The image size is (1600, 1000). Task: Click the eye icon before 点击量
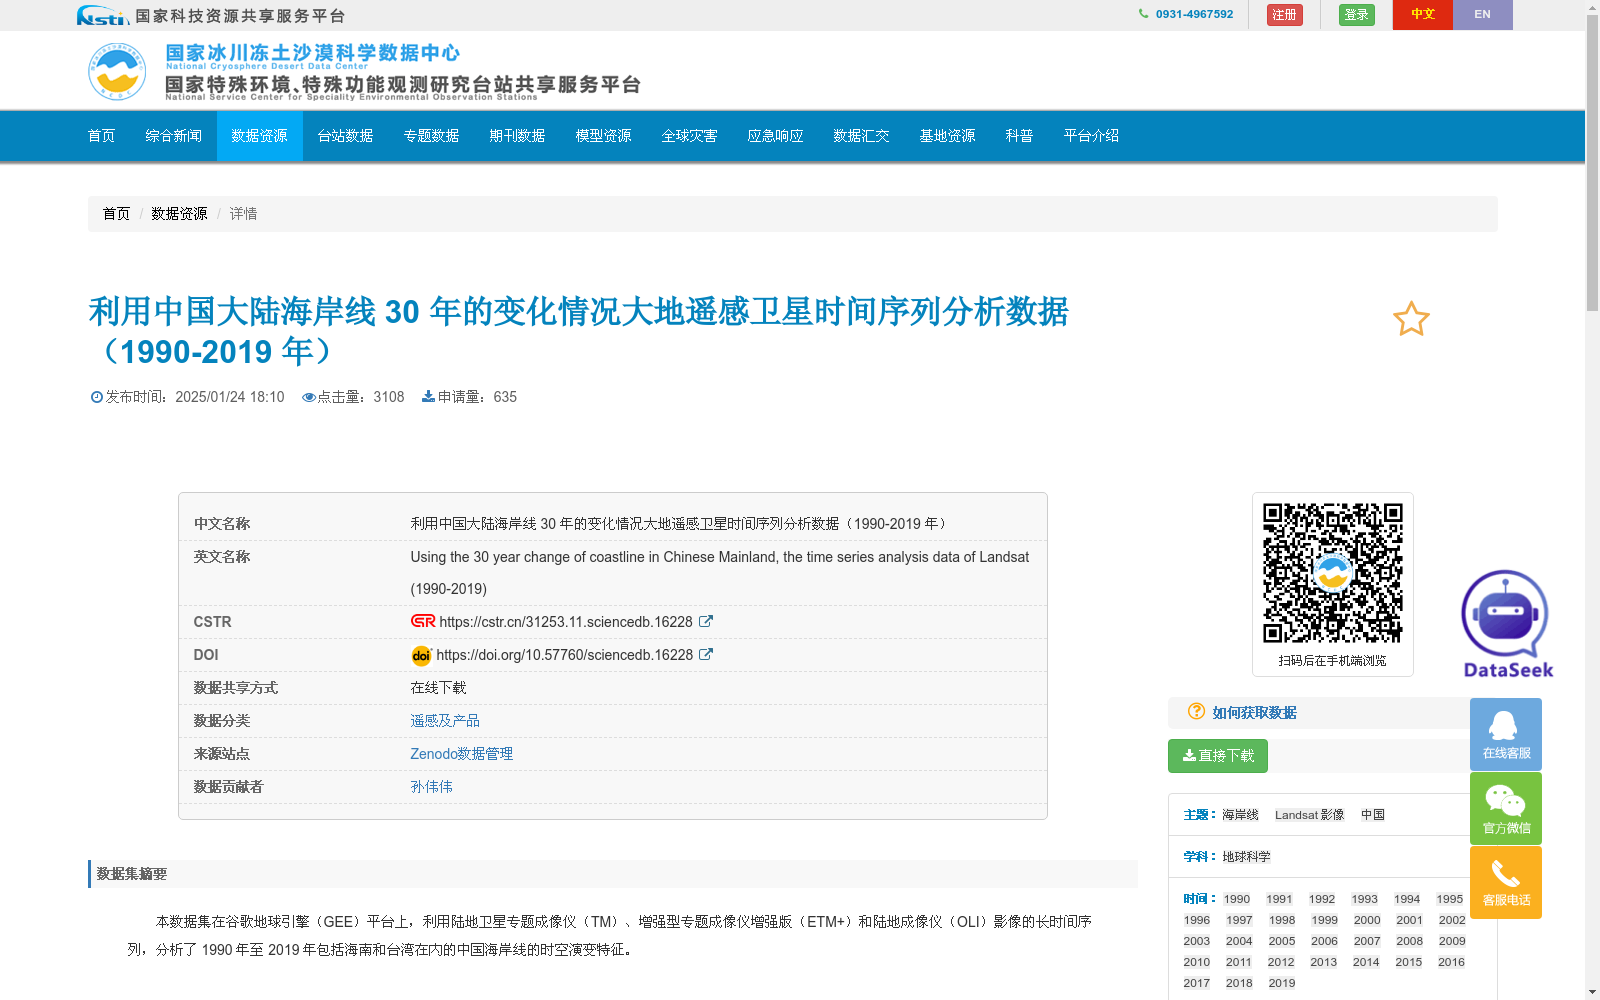click(x=309, y=397)
